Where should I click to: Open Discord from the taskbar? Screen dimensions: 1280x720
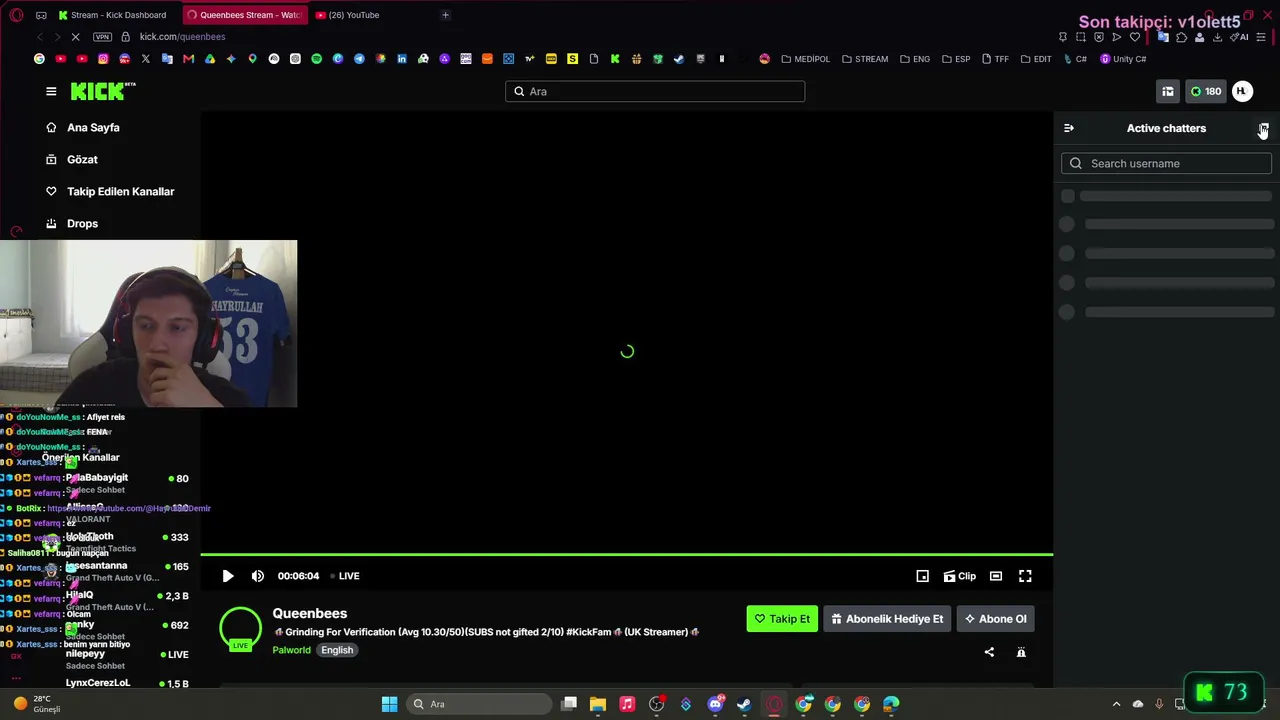coord(715,704)
